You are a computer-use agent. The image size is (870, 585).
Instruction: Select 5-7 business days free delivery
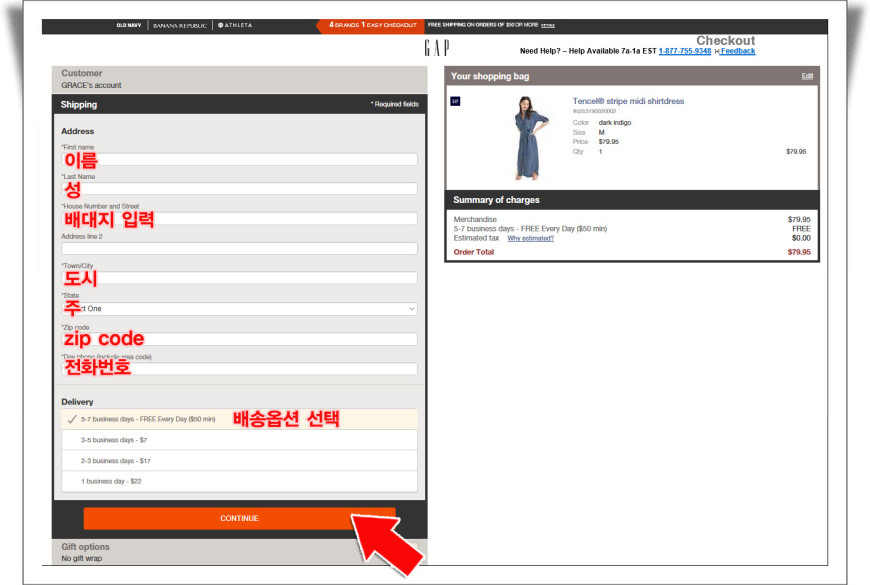pyautogui.click(x=239, y=419)
